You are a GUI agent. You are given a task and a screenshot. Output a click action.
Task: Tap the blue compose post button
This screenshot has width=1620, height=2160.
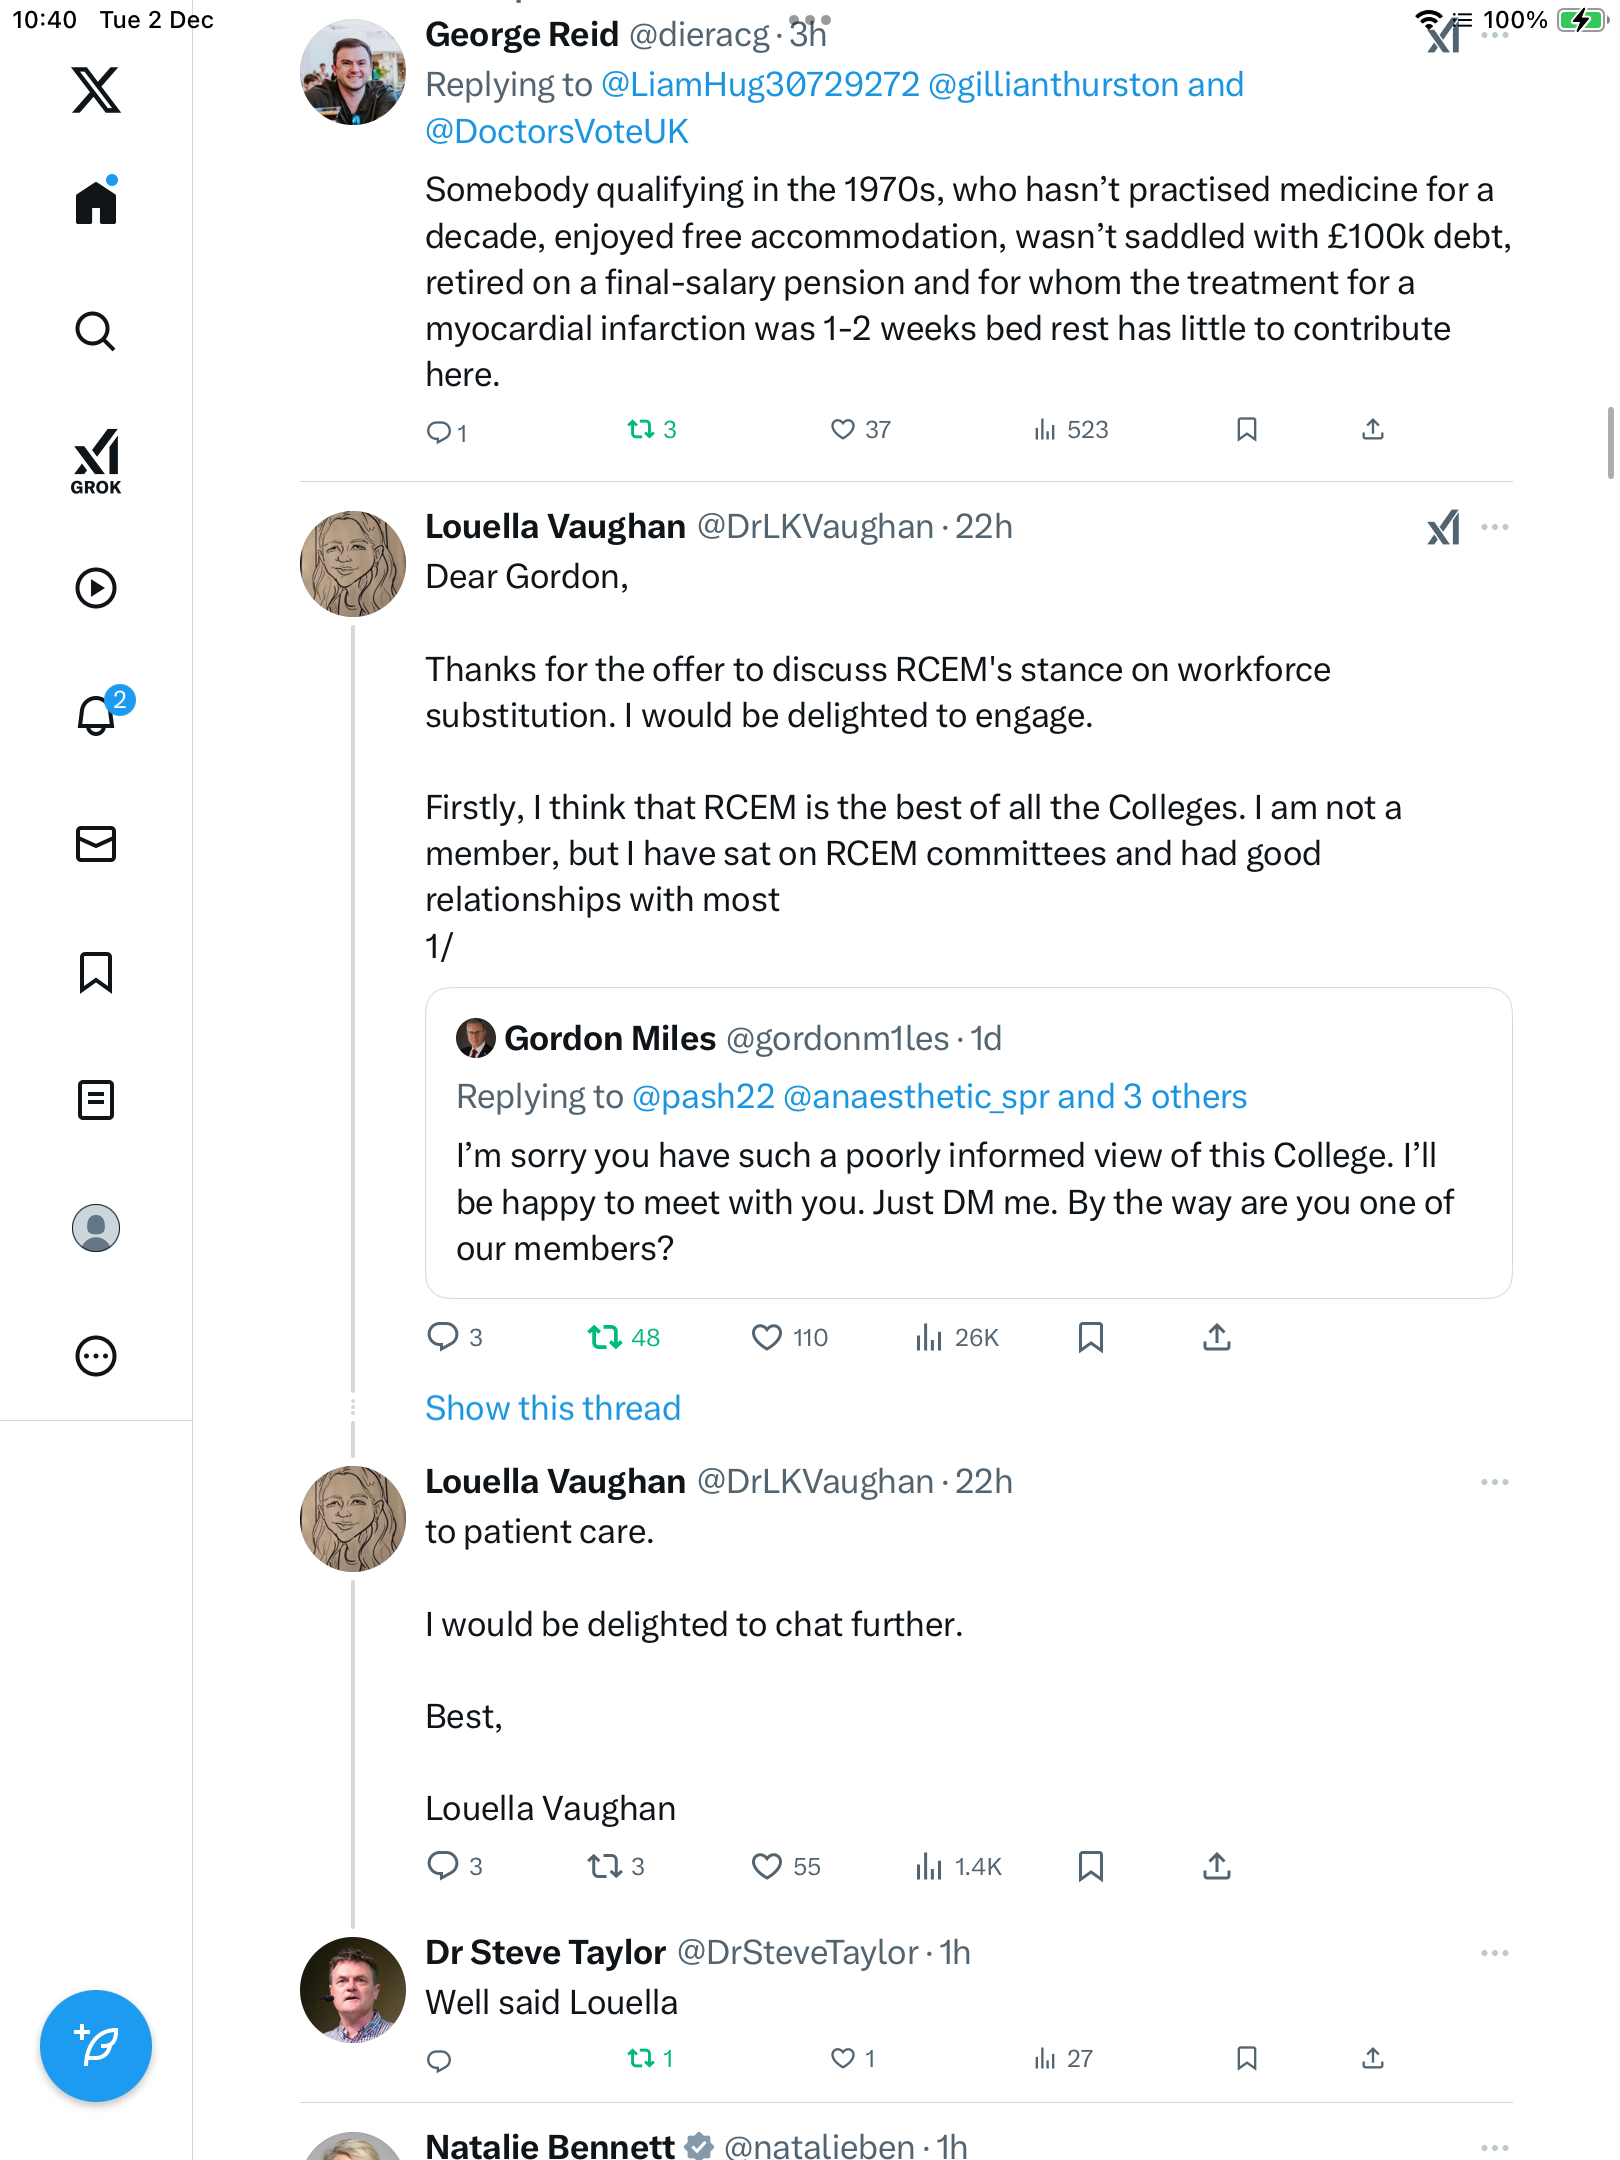pyautogui.click(x=96, y=2046)
